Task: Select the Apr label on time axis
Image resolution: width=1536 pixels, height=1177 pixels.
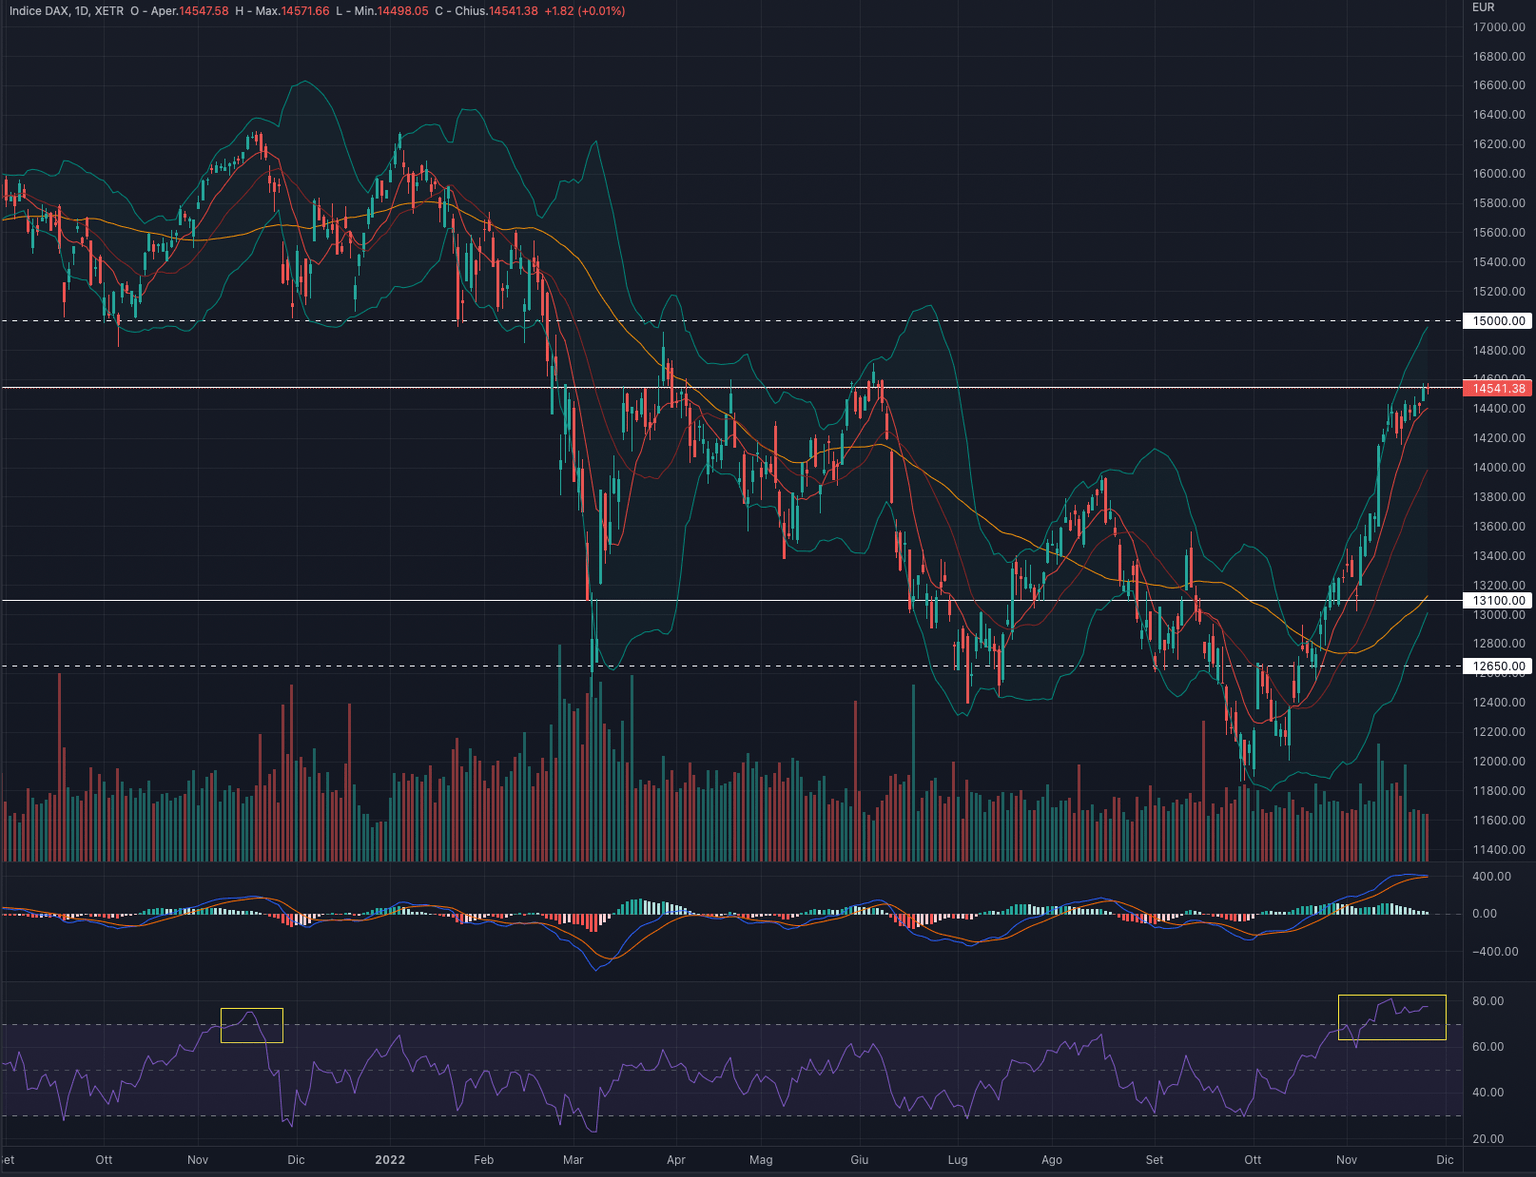Action: (x=676, y=1160)
